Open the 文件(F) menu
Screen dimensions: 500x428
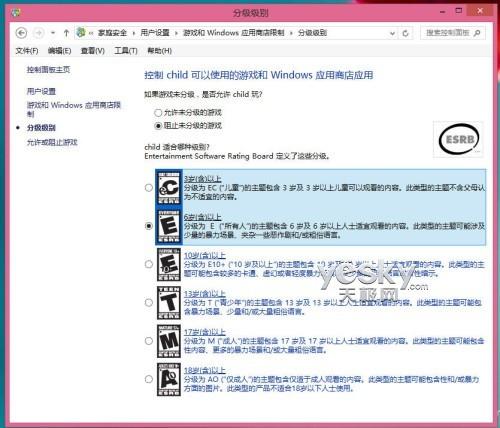(27, 51)
